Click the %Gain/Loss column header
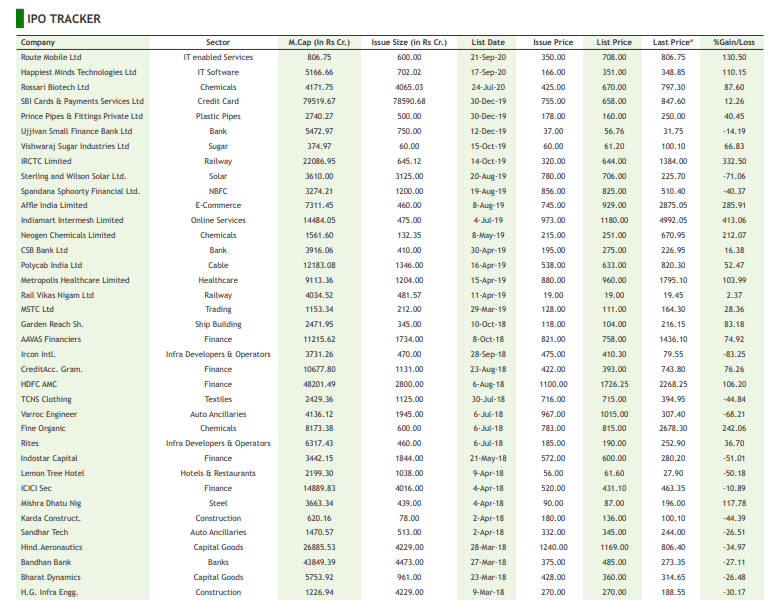Screen dimensions: 777x600 click(x=734, y=43)
